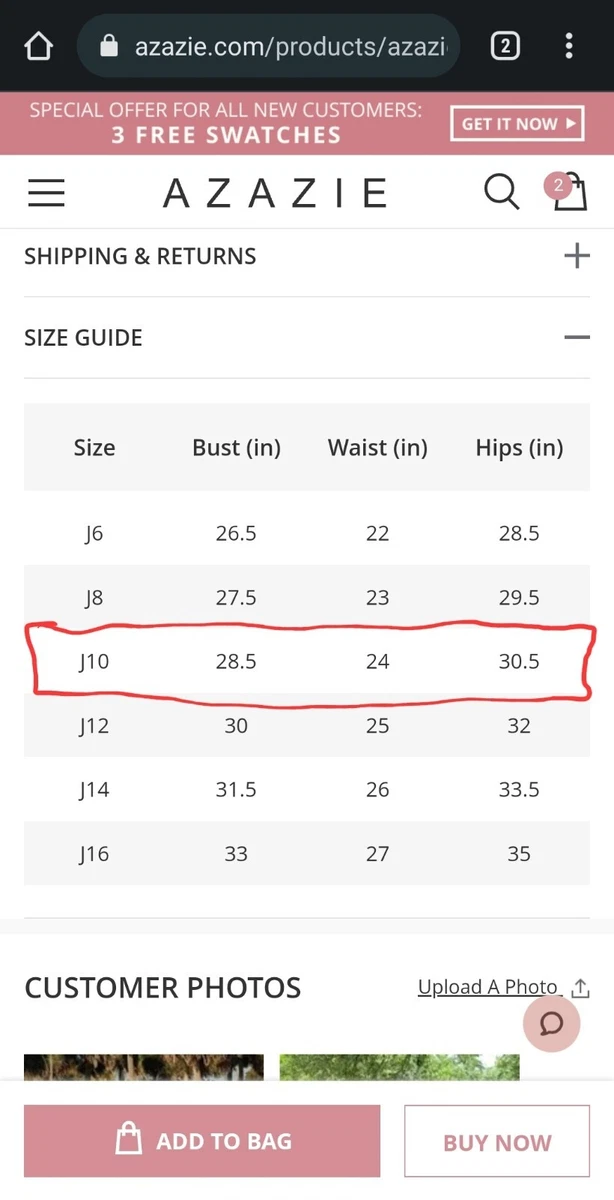Open the shopping bag with 2 items
The image size is (614, 1200).
pos(567,190)
